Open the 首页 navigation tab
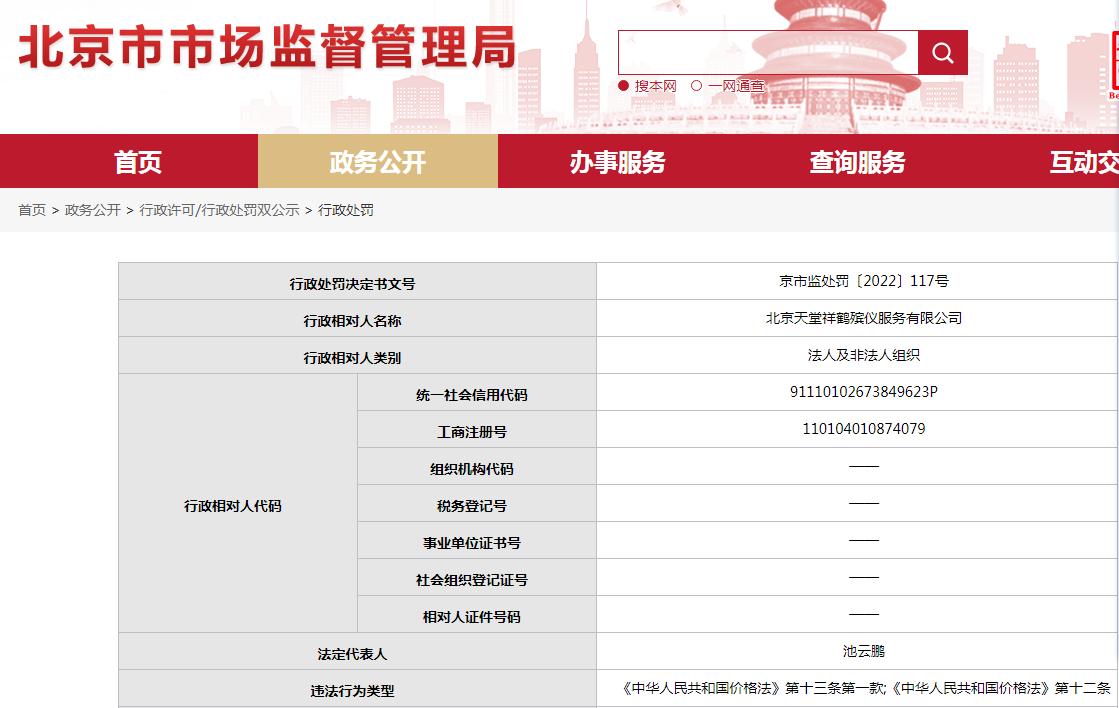 coord(138,162)
